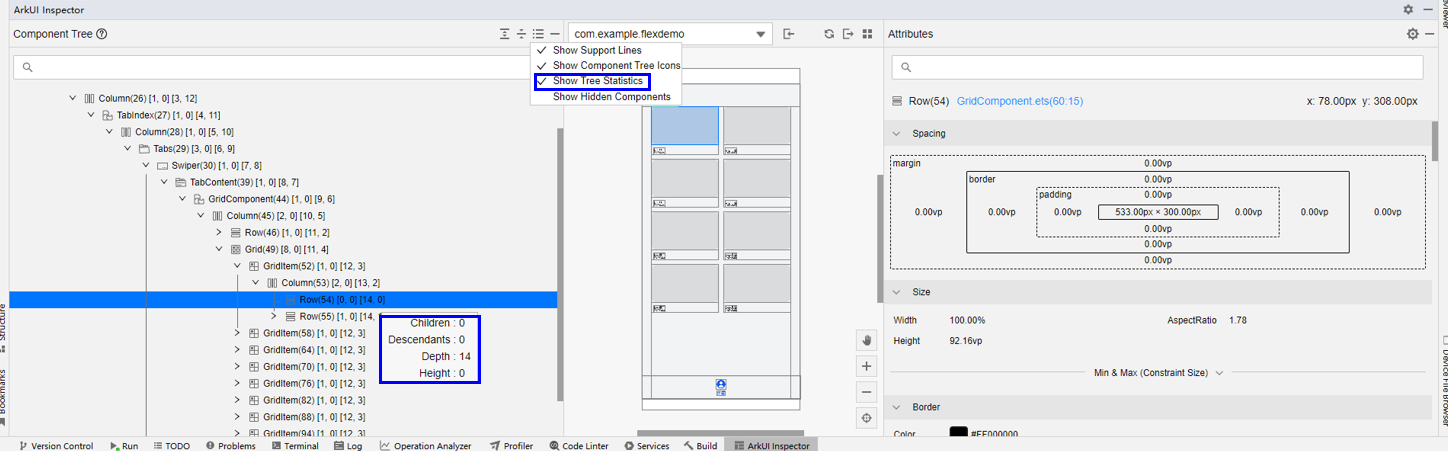This screenshot has width=1448, height=451.
Task: Collapse the Tabs(29) tree node
Action: [x=128, y=148]
